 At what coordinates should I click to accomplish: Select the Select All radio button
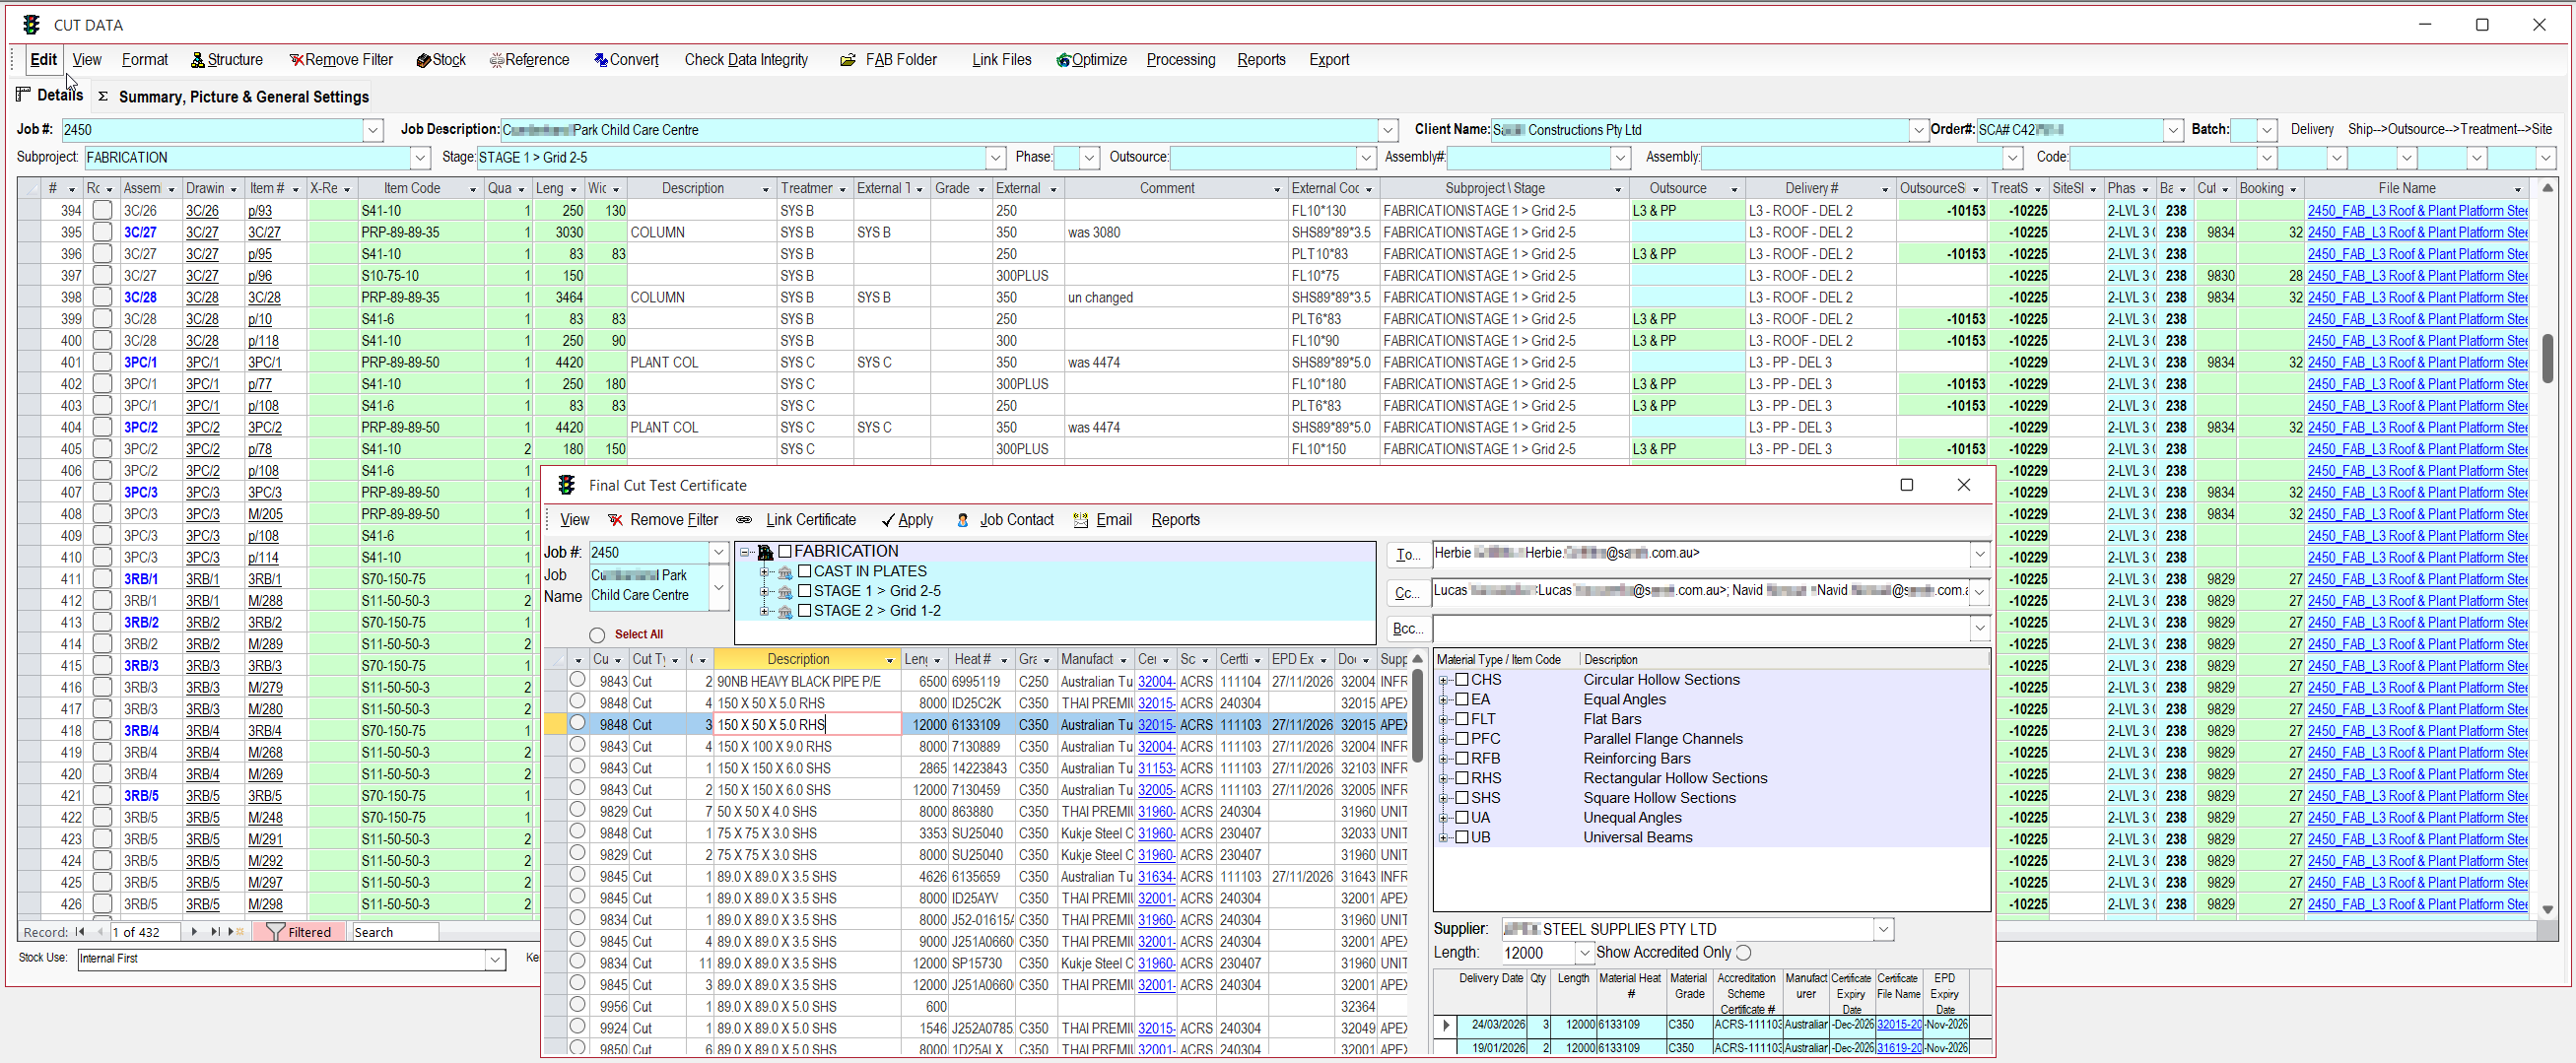[x=597, y=635]
